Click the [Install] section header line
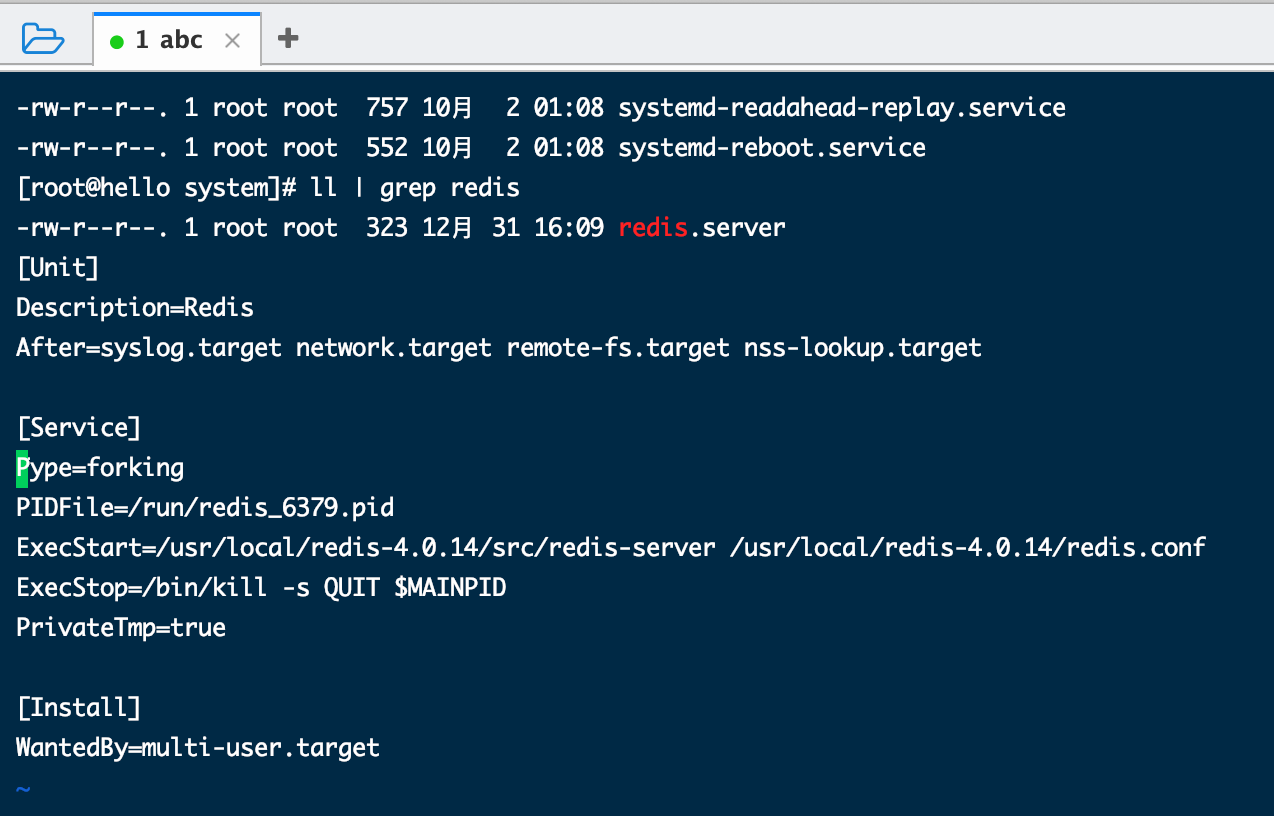The width and height of the screenshot is (1274, 816). pyautogui.click(x=78, y=708)
